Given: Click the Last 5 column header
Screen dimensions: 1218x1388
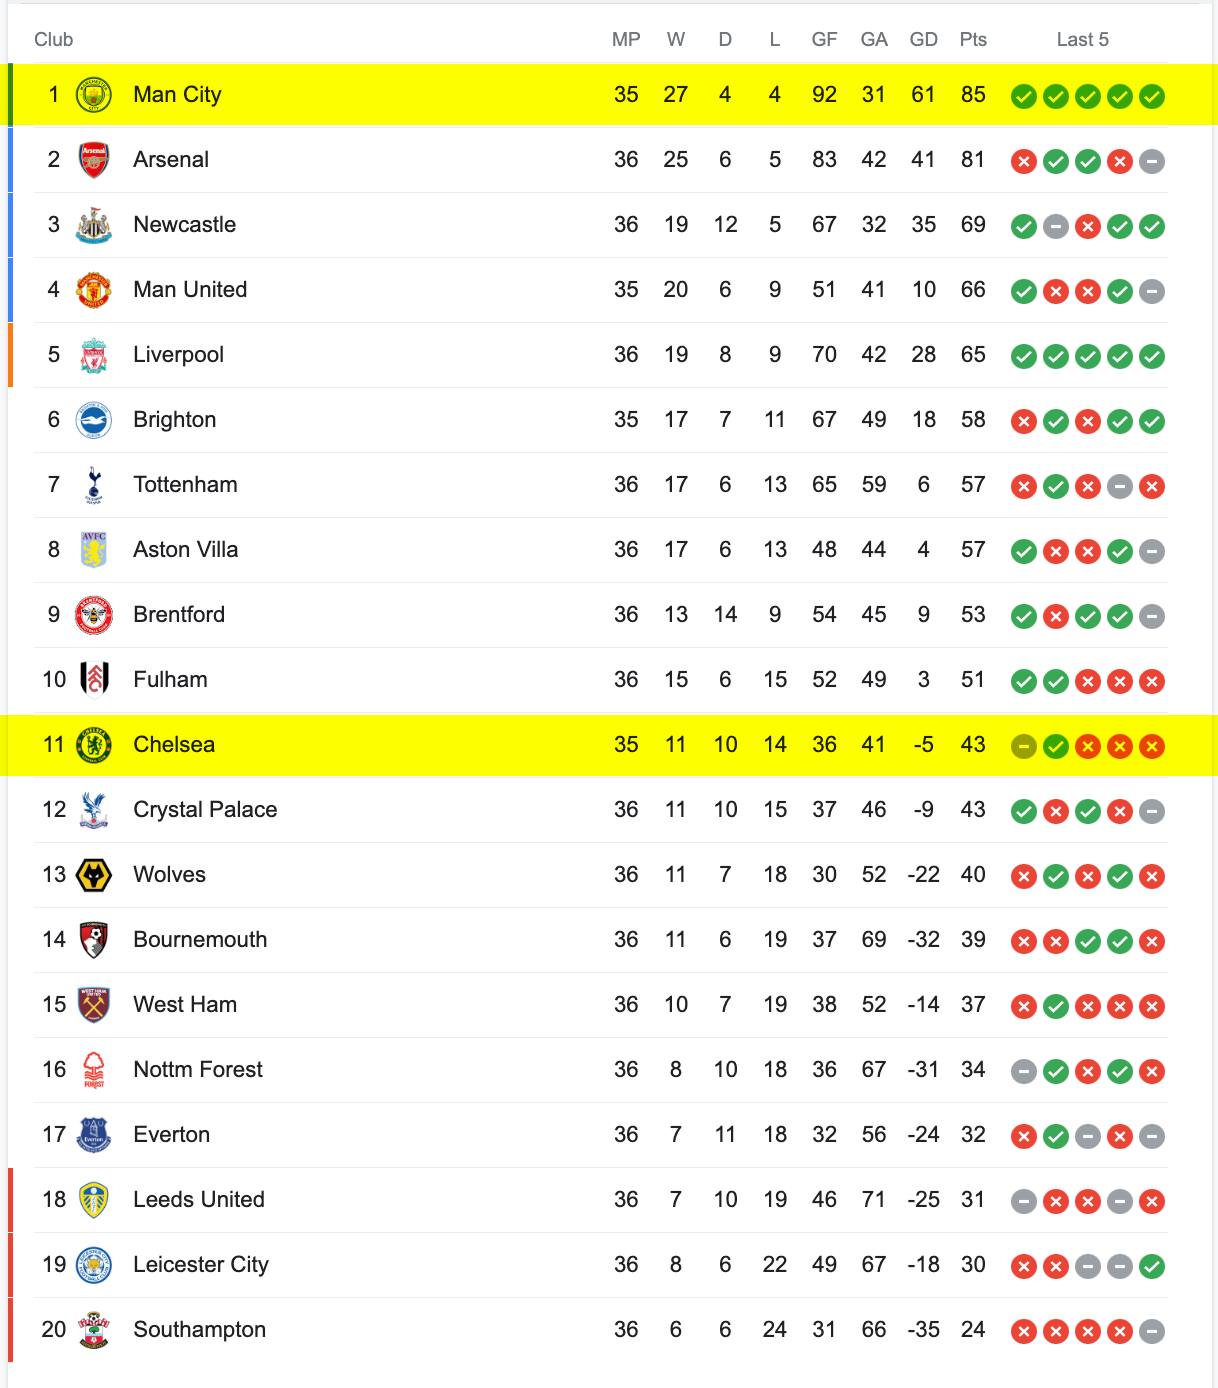Looking at the screenshot, I should point(1083,40).
